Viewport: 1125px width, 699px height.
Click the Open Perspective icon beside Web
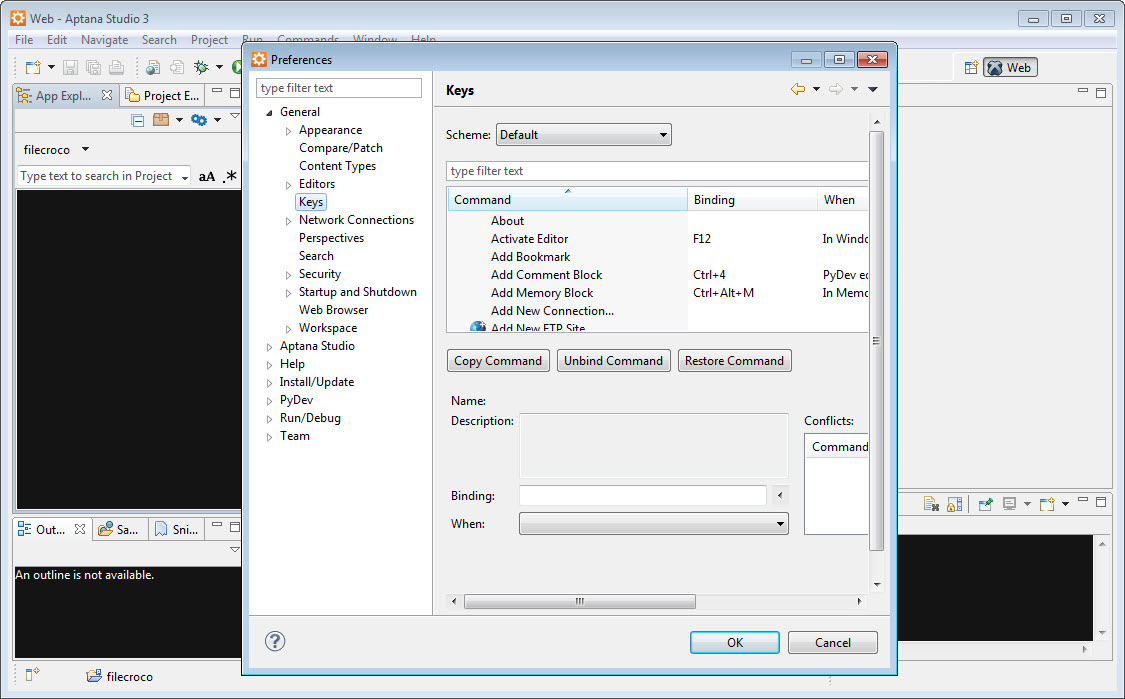tap(970, 68)
